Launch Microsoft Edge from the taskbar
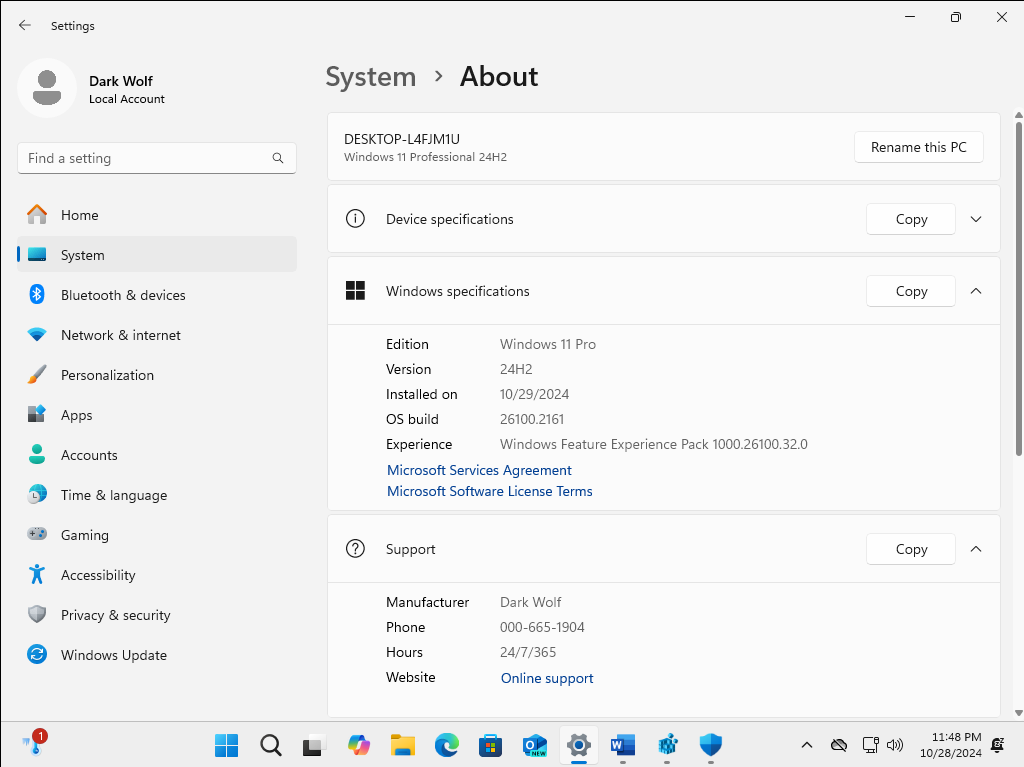The height and width of the screenshot is (767, 1024). pyautogui.click(x=447, y=744)
